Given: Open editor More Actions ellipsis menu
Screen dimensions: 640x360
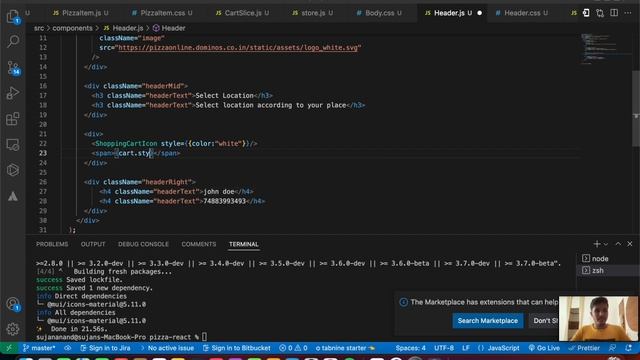Looking at the screenshot, I should tap(628, 13).
